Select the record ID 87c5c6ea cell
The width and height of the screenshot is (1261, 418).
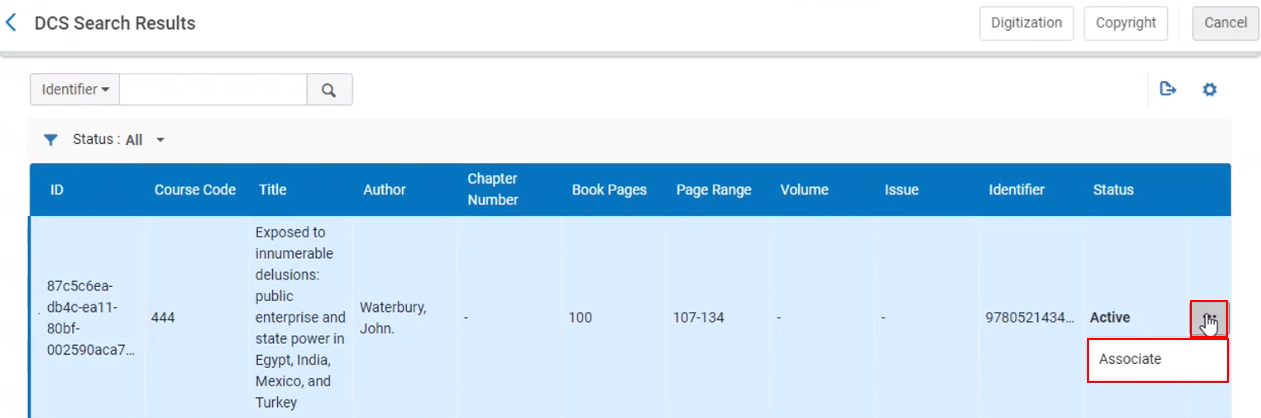[91, 318]
